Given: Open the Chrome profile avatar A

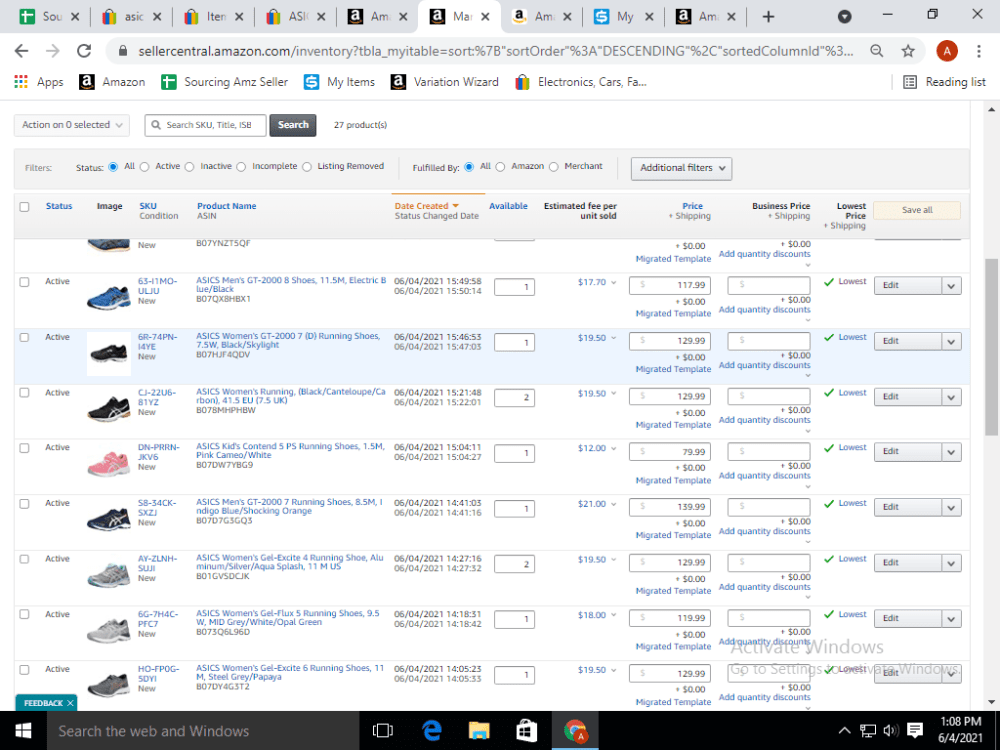Looking at the screenshot, I should coord(946,51).
